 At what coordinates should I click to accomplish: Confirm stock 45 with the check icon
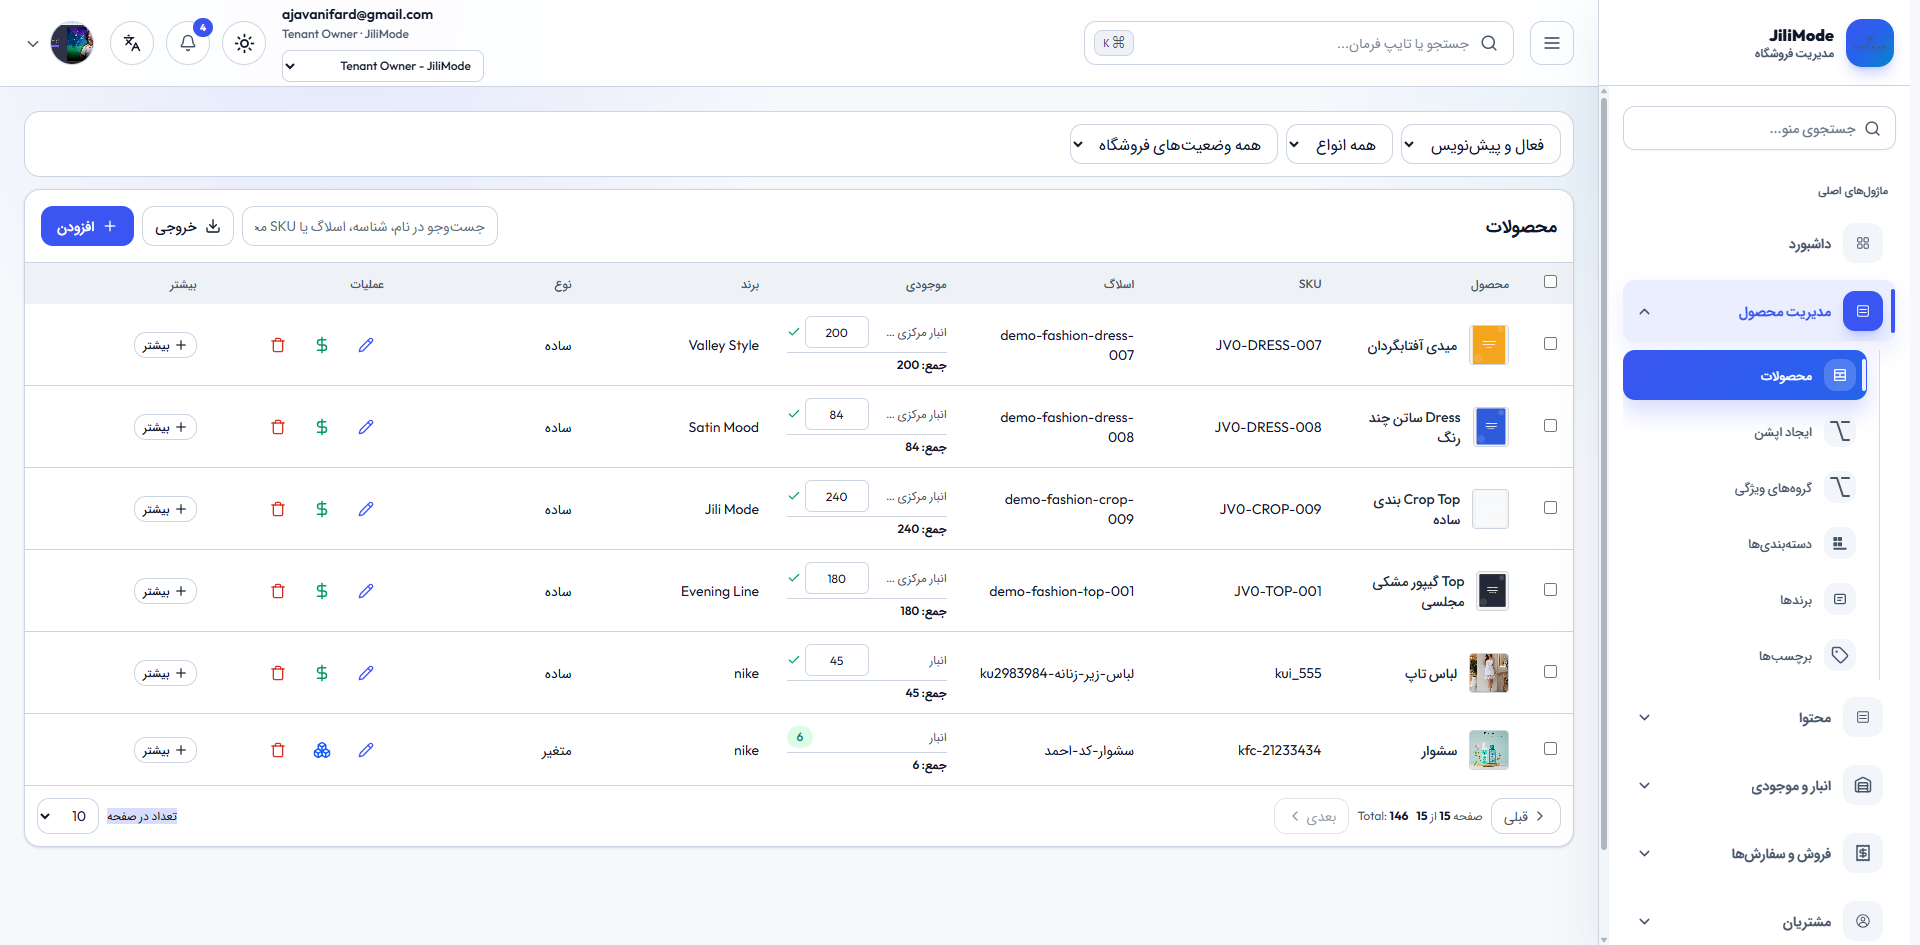(x=794, y=660)
